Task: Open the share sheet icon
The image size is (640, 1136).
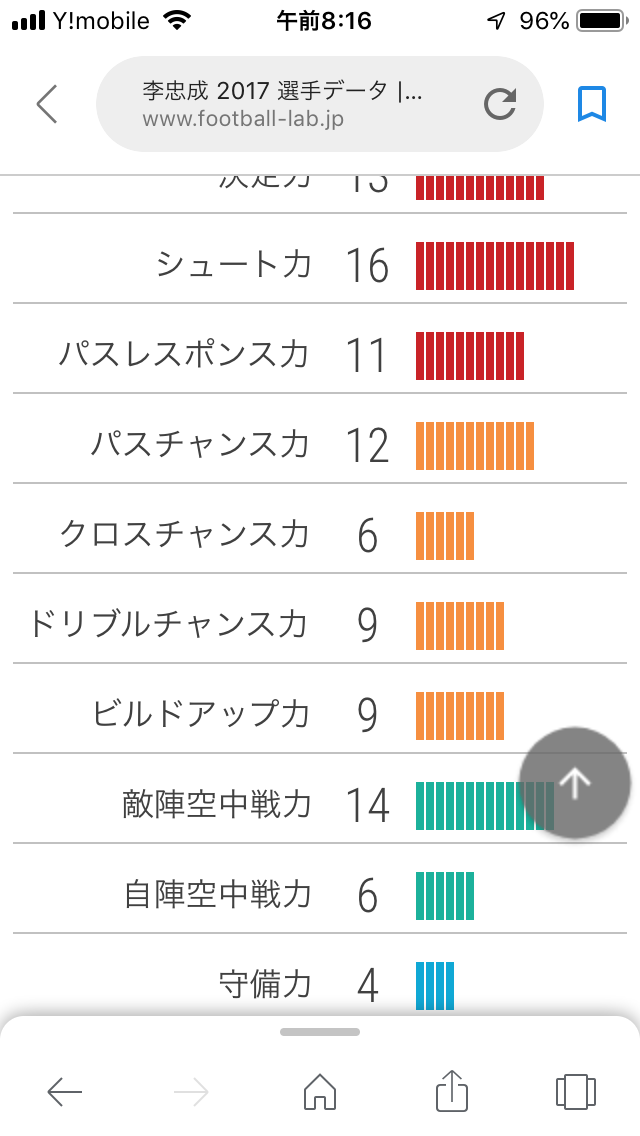Action: [x=452, y=1090]
